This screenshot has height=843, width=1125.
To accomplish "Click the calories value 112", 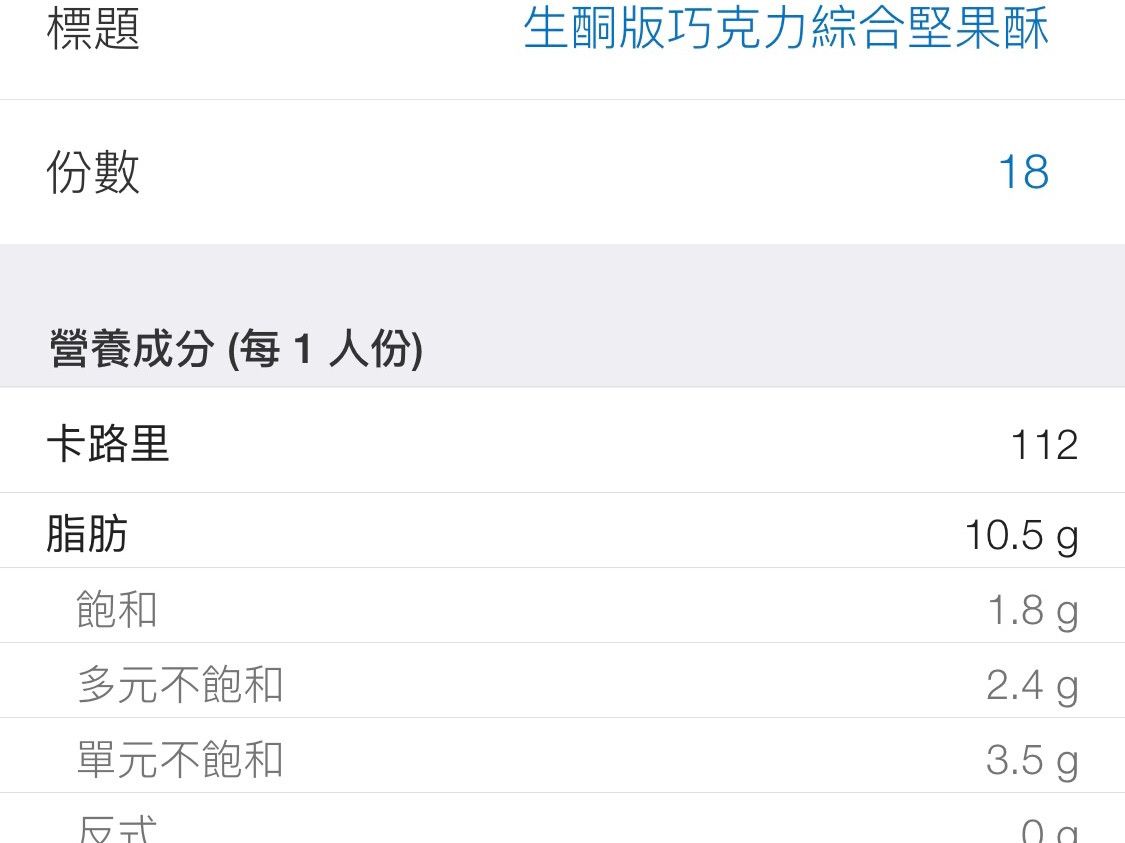I will (x=1044, y=444).
